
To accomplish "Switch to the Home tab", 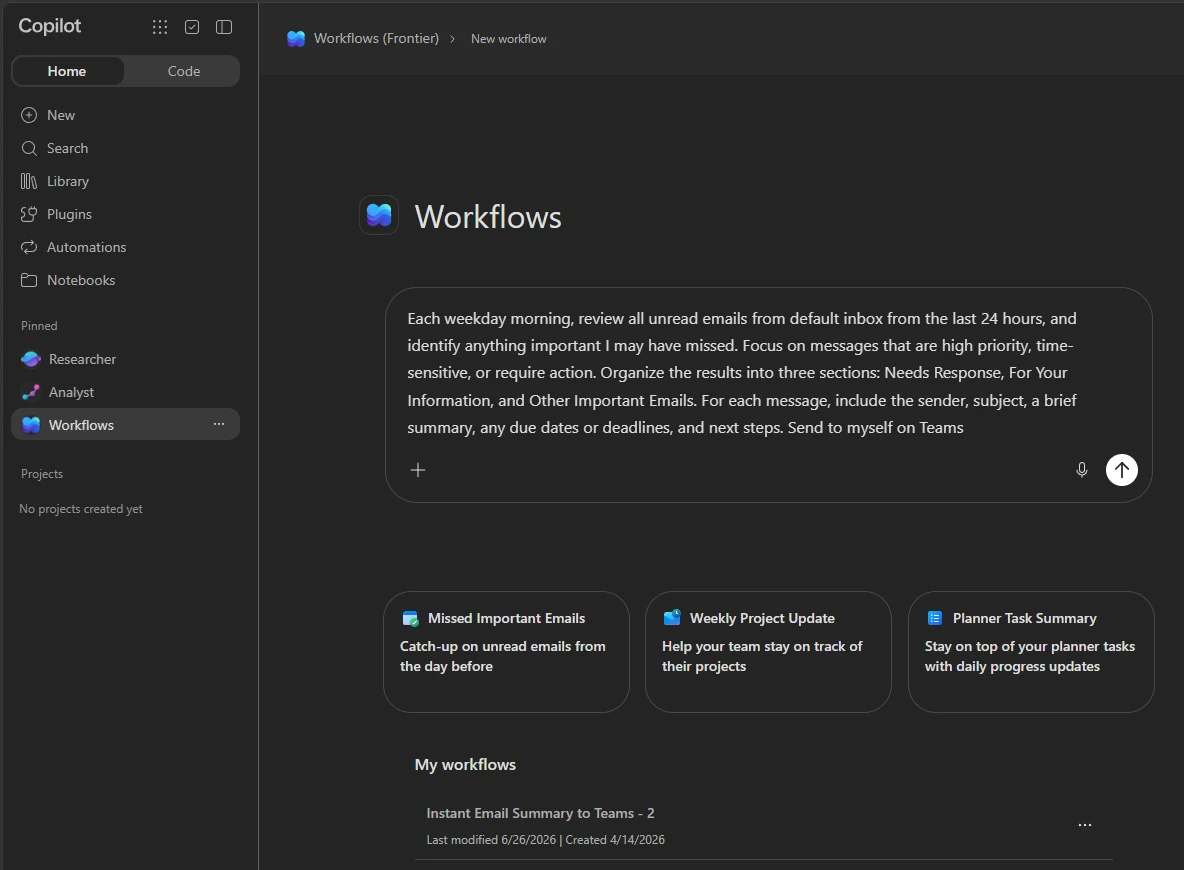I will 67,71.
